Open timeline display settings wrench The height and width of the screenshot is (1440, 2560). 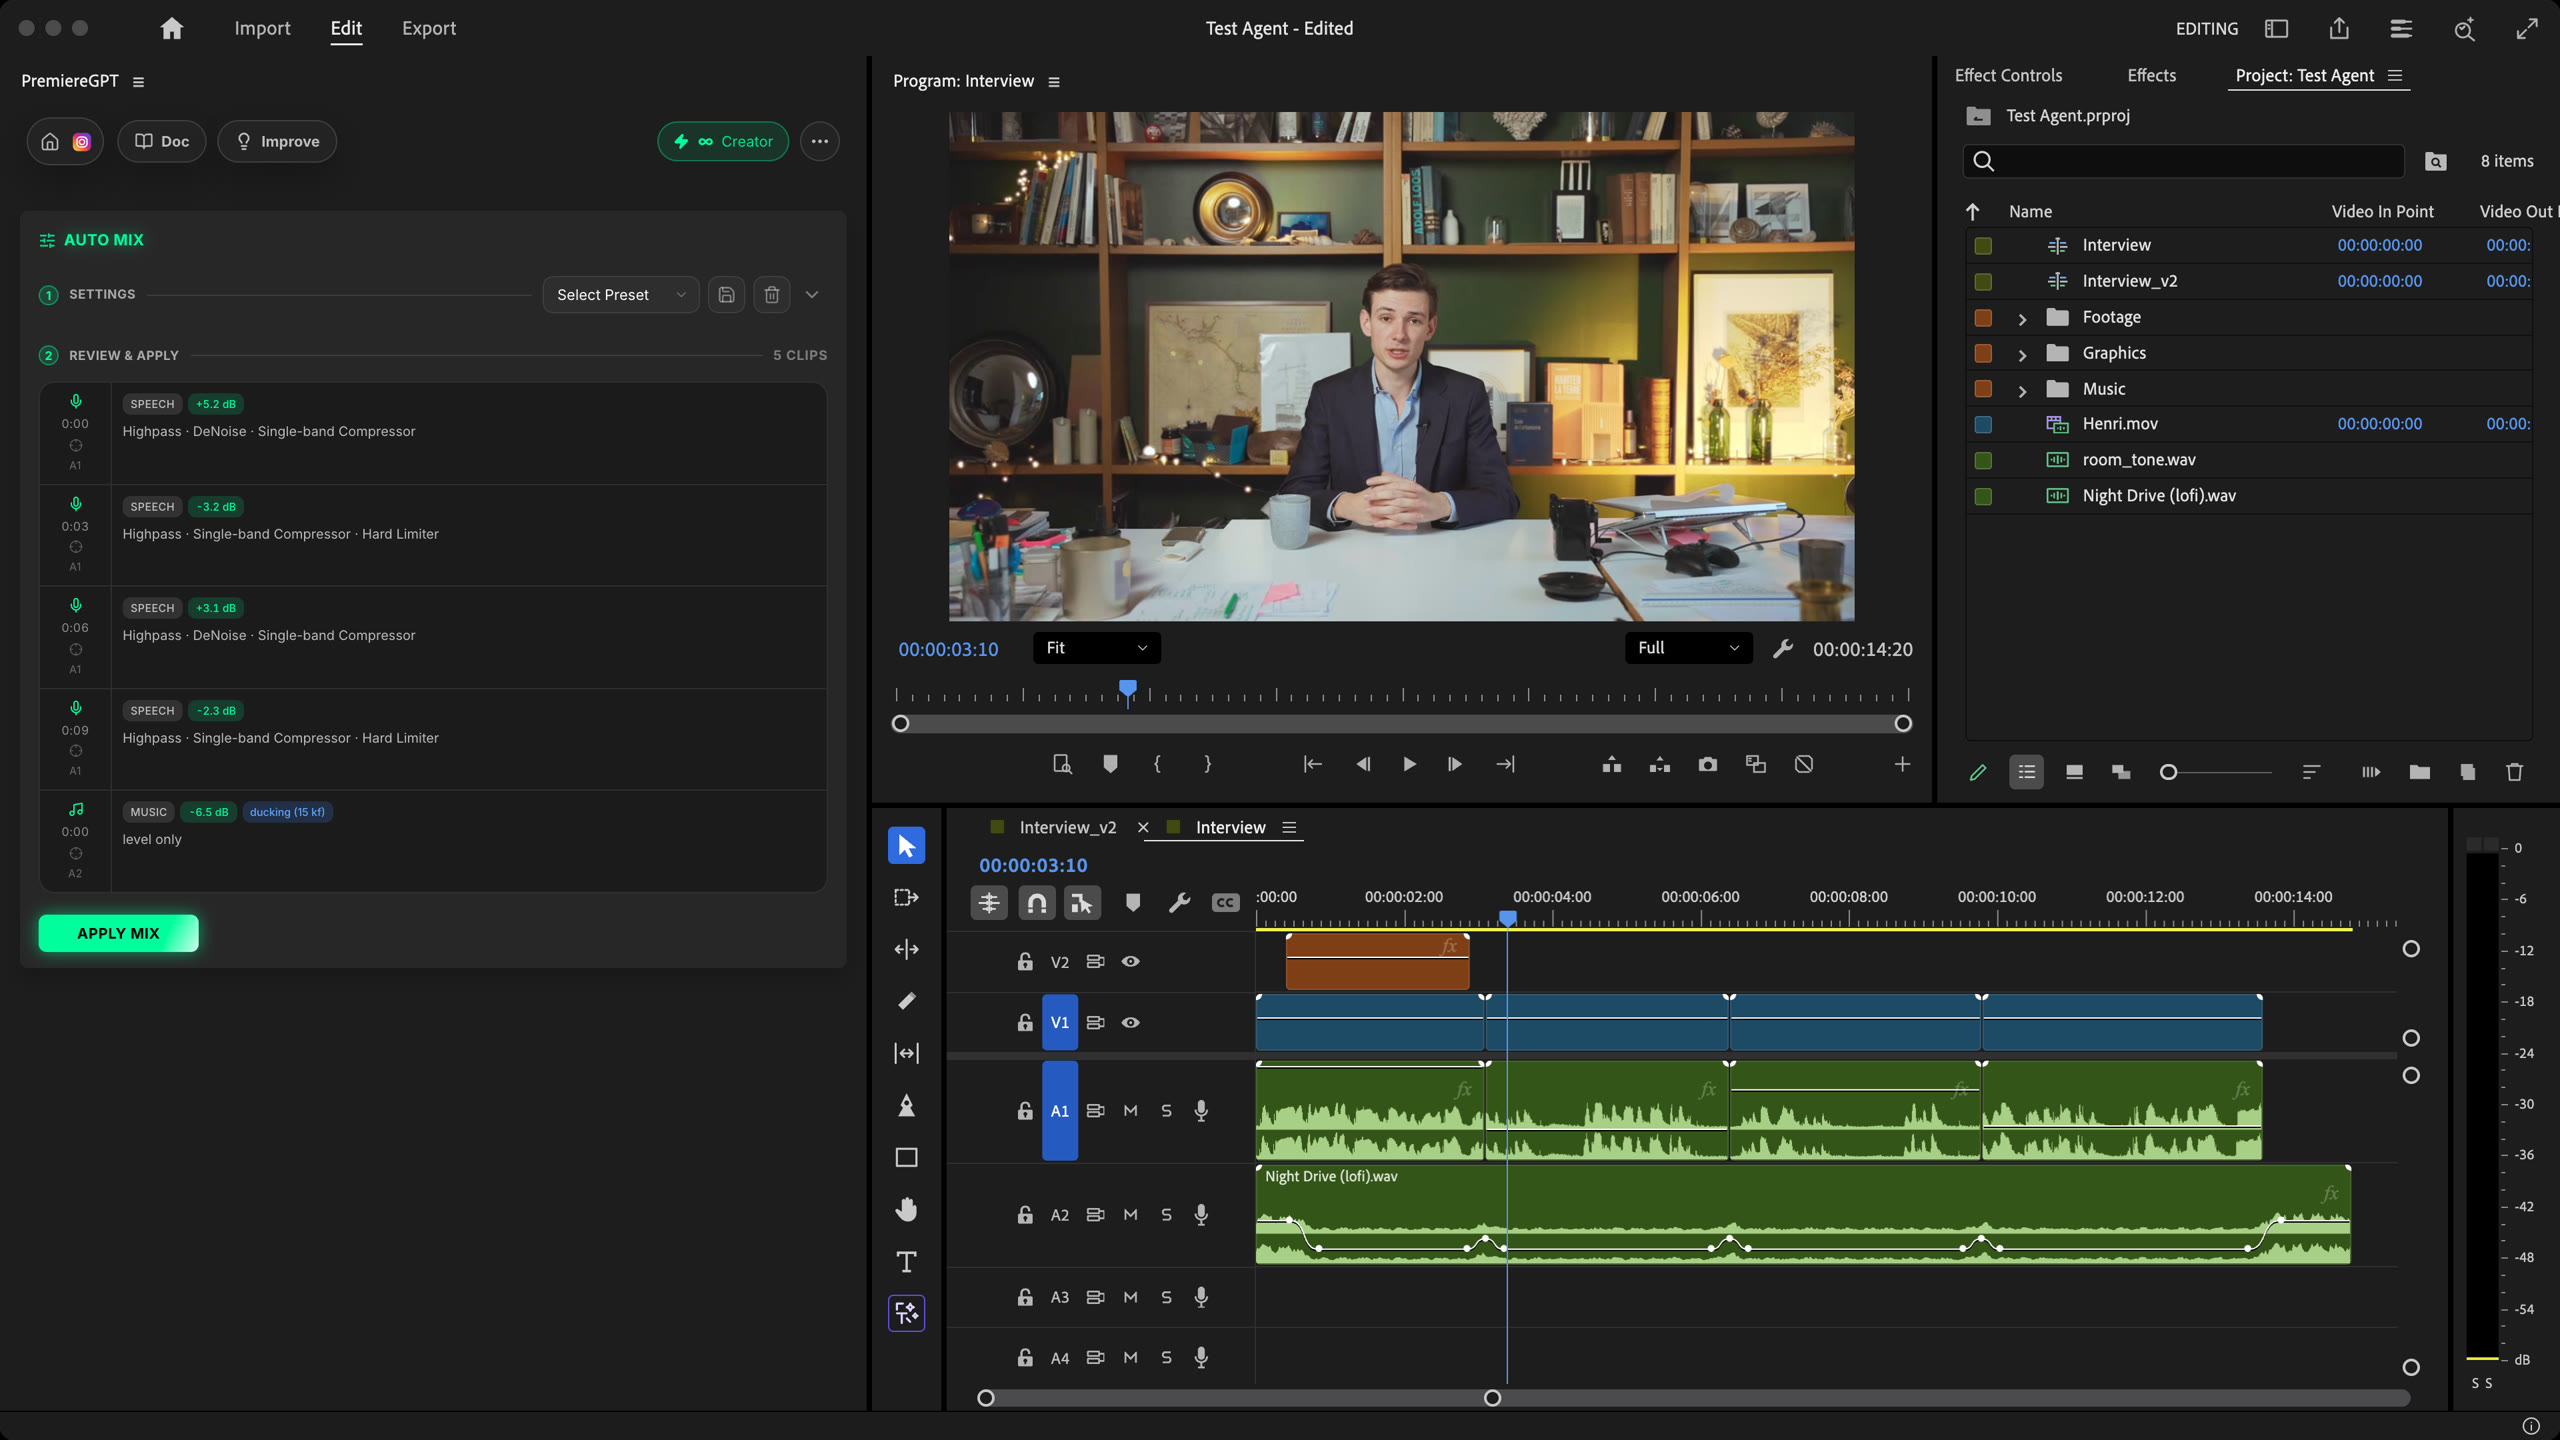point(1179,903)
